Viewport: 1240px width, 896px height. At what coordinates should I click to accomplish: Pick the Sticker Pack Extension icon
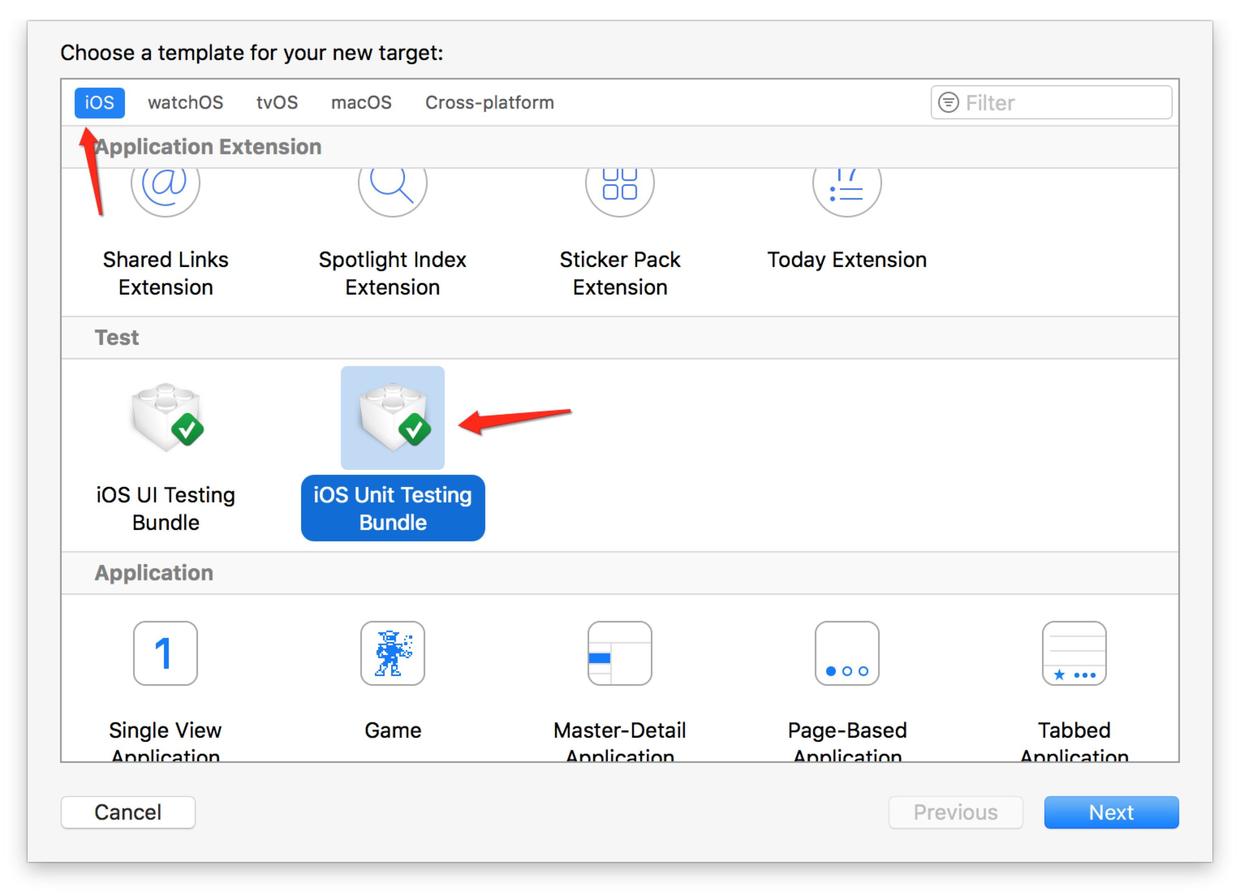pos(619,192)
